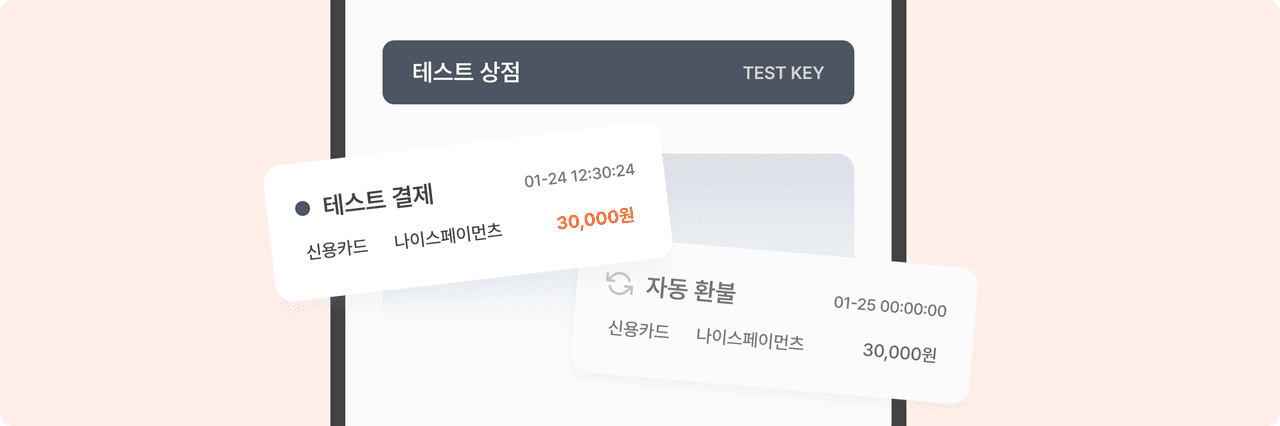Select 신용카드 in the 테스트 결제 card

point(337,248)
